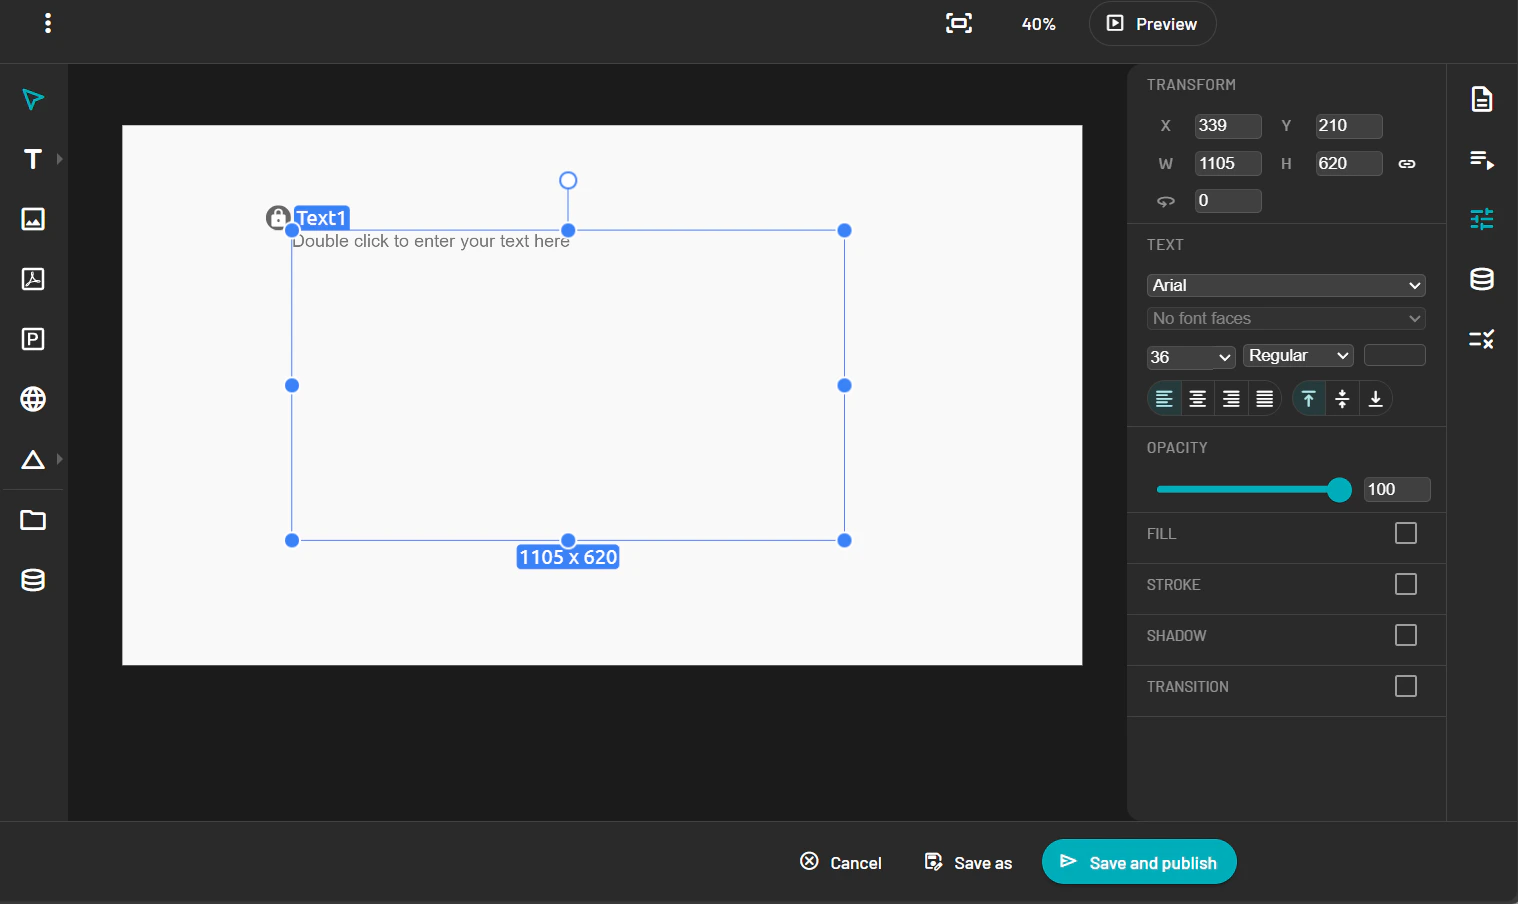Click the rotation angle input field
This screenshot has width=1518, height=904.
(1228, 201)
